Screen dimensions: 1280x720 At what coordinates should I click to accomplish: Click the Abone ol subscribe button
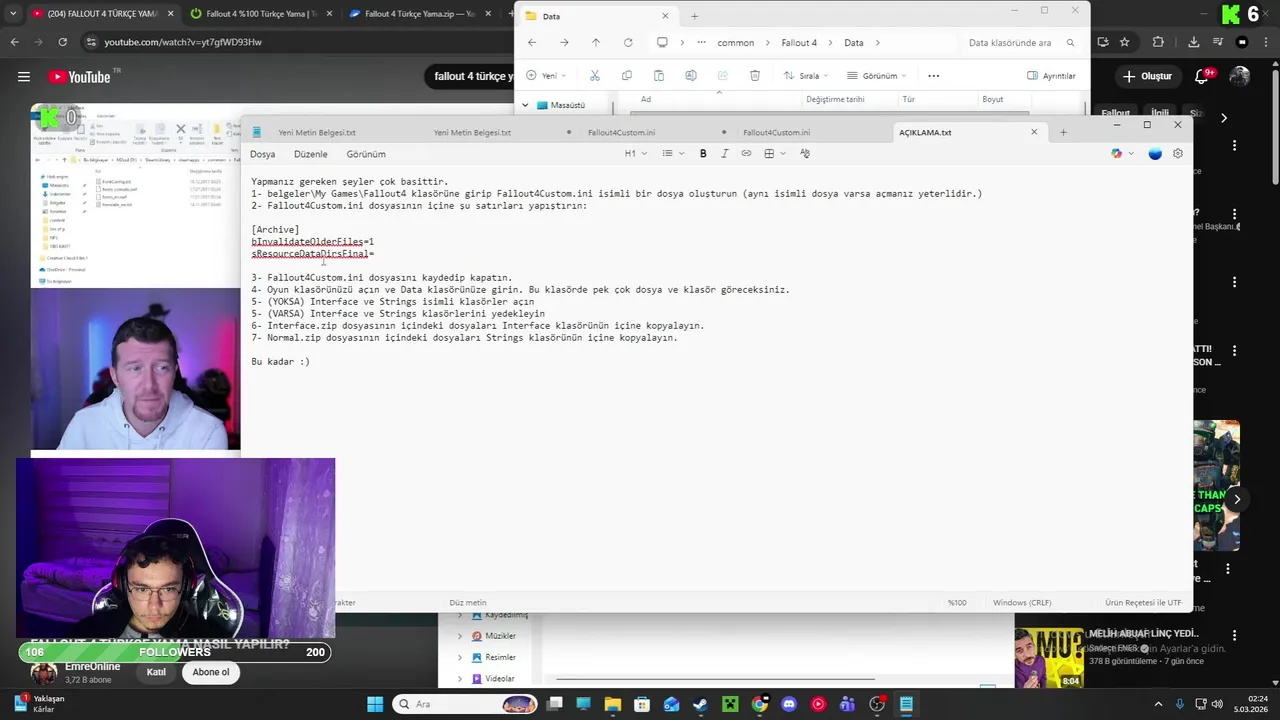[x=211, y=672]
